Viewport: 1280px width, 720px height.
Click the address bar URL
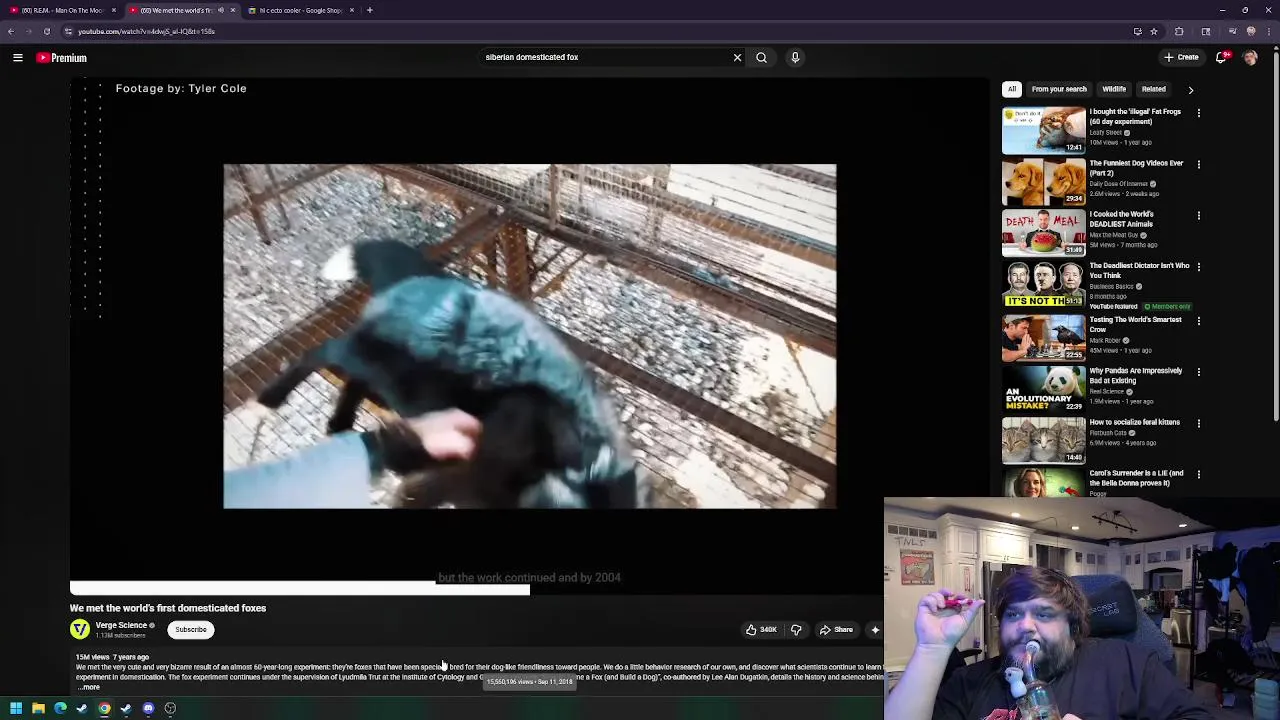[146, 31]
